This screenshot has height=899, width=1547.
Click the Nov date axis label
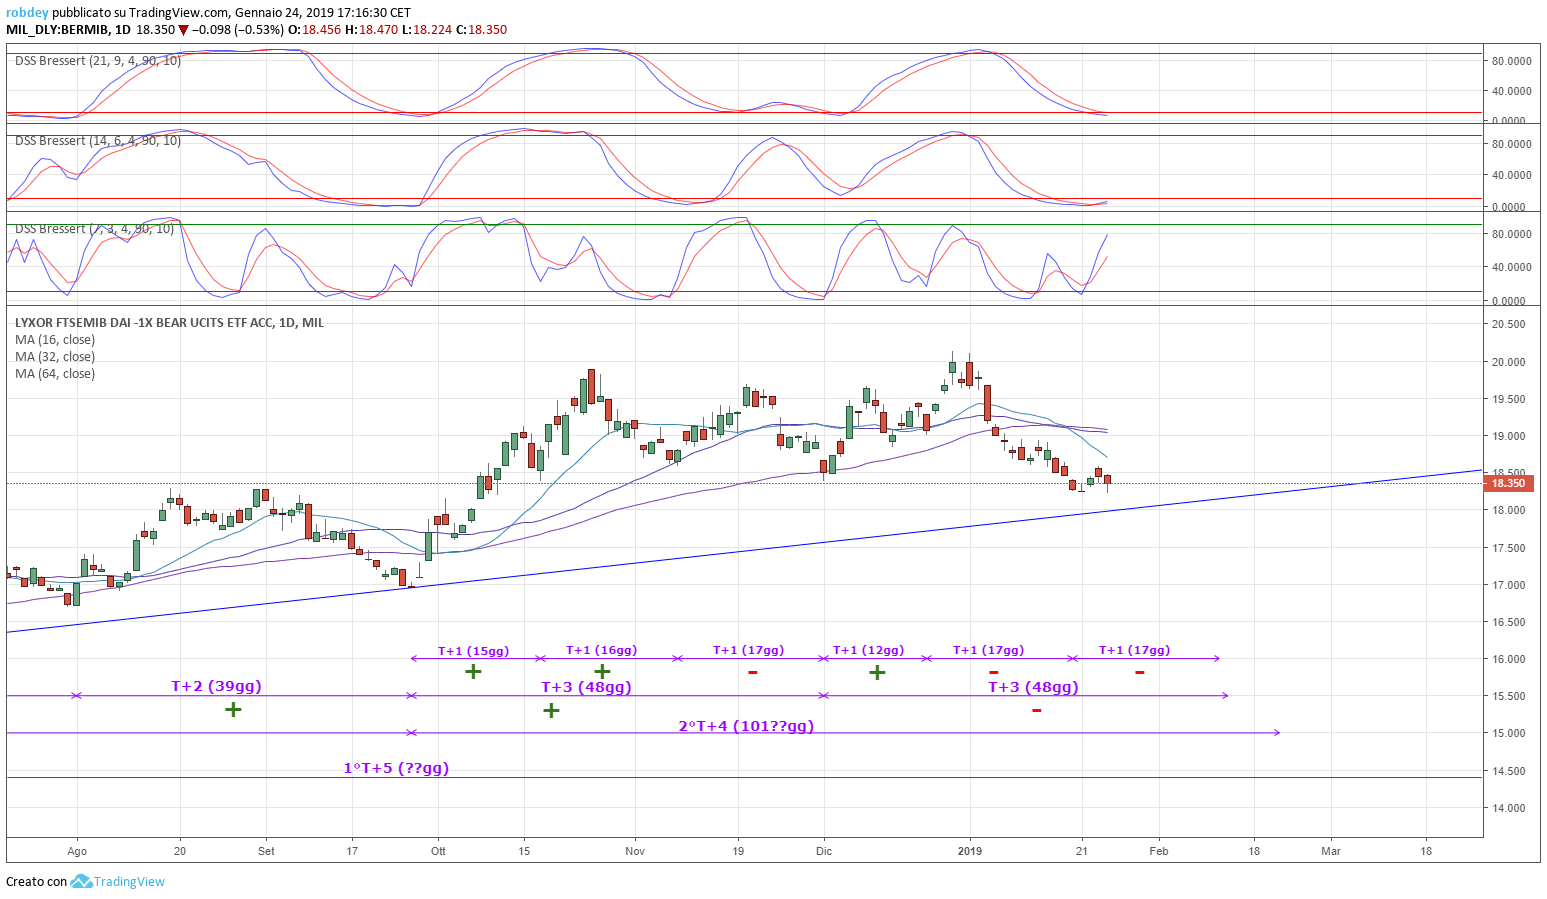pos(635,851)
